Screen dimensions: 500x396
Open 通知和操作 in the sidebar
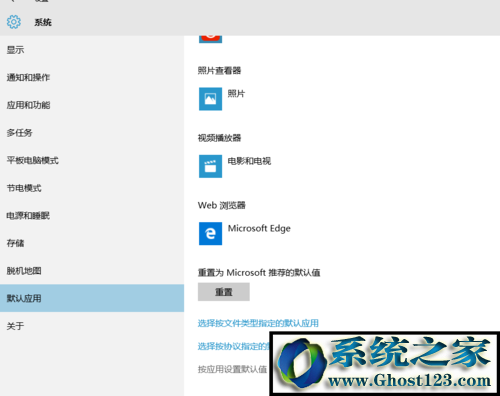tap(92, 78)
